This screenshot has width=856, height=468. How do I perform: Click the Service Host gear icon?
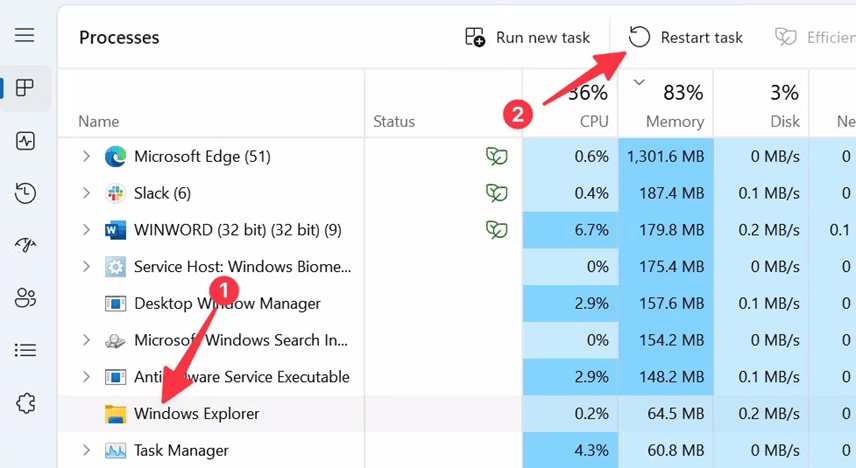[x=115, y=266]
